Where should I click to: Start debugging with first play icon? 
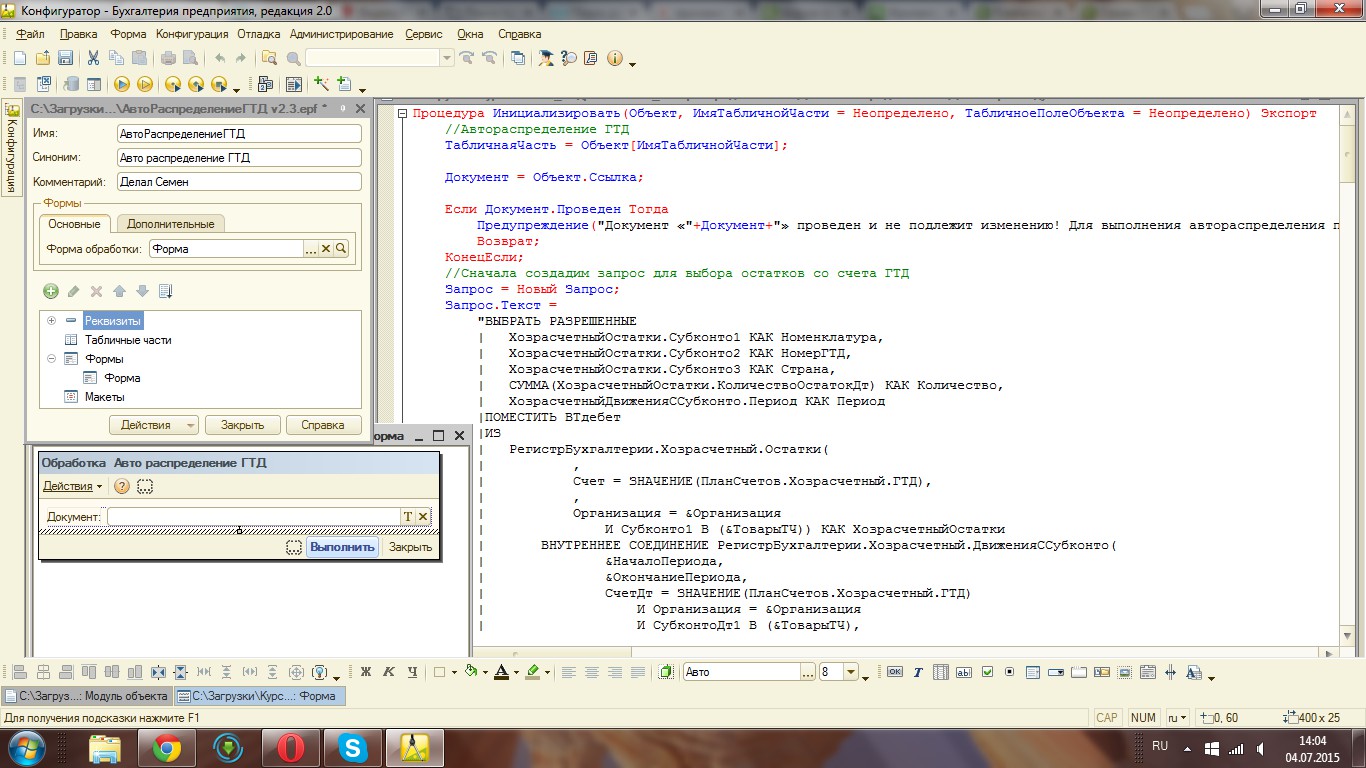(x=122, y=85)
